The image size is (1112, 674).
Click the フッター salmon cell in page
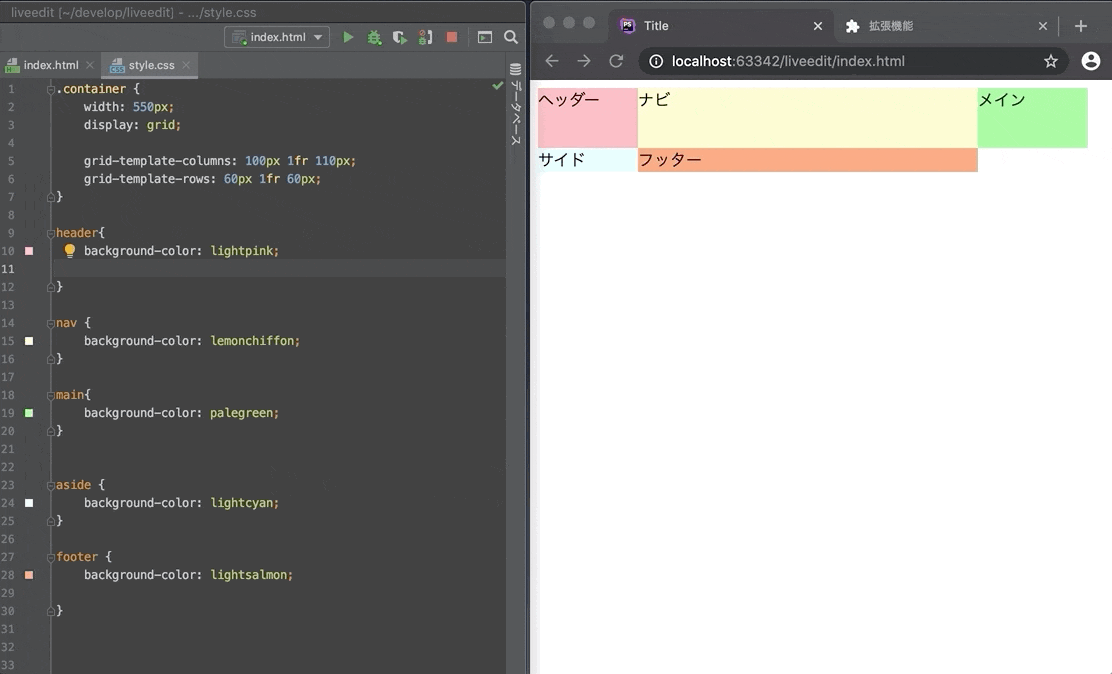click(807, 160)
